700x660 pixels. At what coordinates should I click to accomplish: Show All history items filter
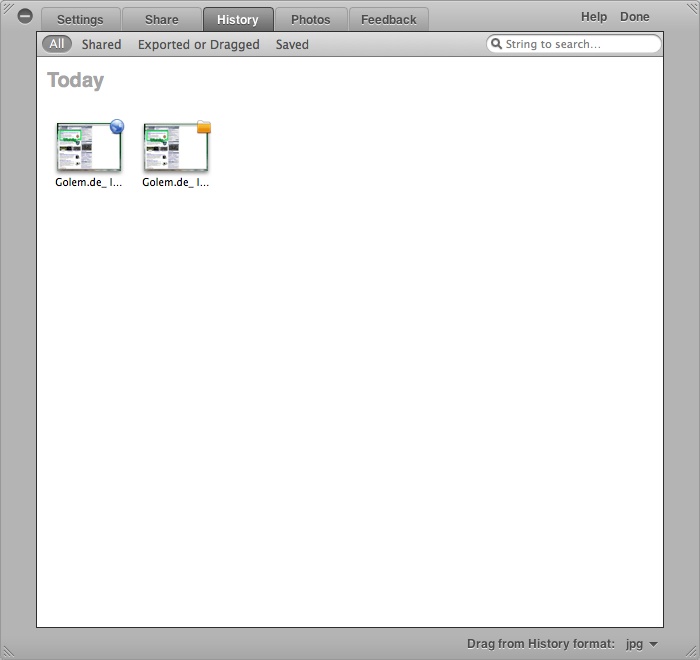57,44
